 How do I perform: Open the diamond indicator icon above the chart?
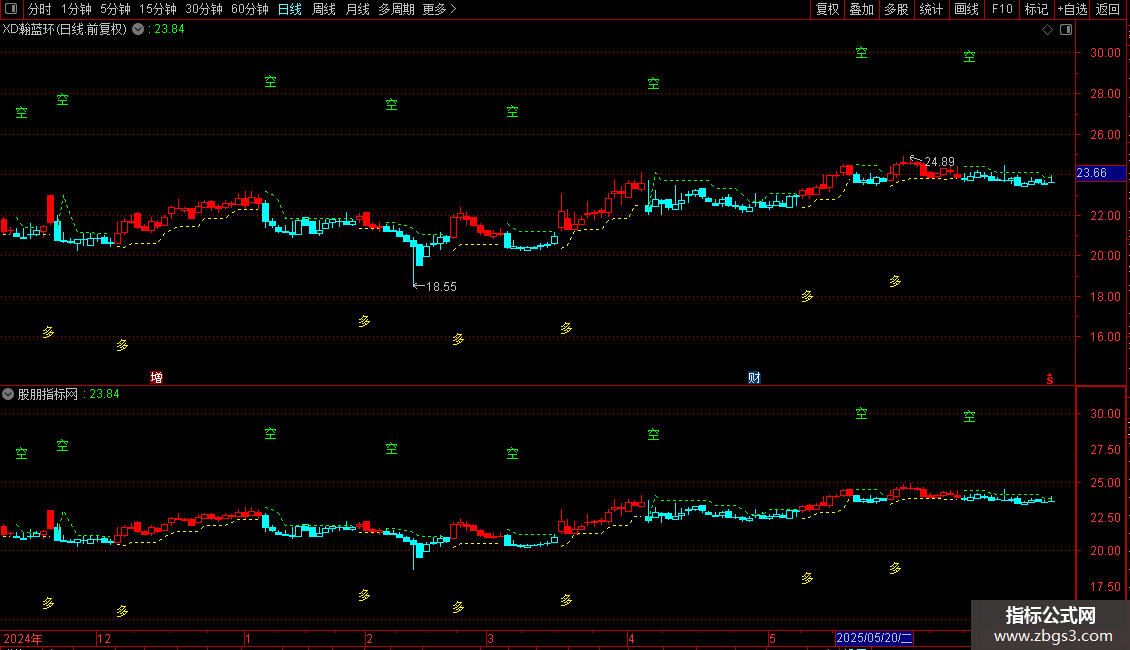(x=1048, y=30)
